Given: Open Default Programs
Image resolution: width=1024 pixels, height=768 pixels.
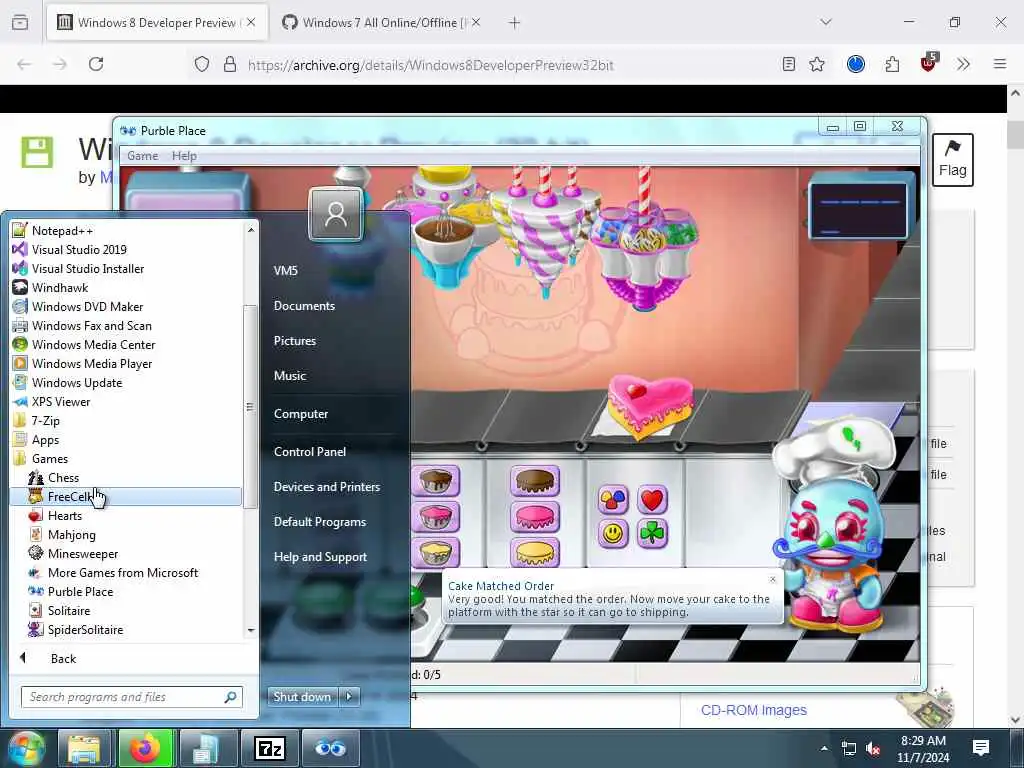Looking at the screenshot, I should pyautogui.click(x=320, y=522).
